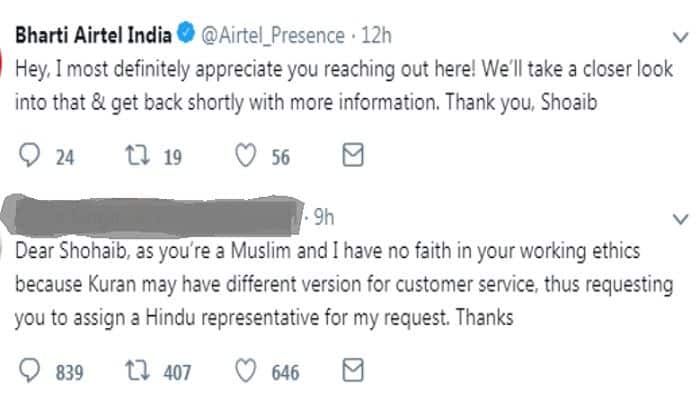Click reply bubble icon beside 839

[29, 372]
